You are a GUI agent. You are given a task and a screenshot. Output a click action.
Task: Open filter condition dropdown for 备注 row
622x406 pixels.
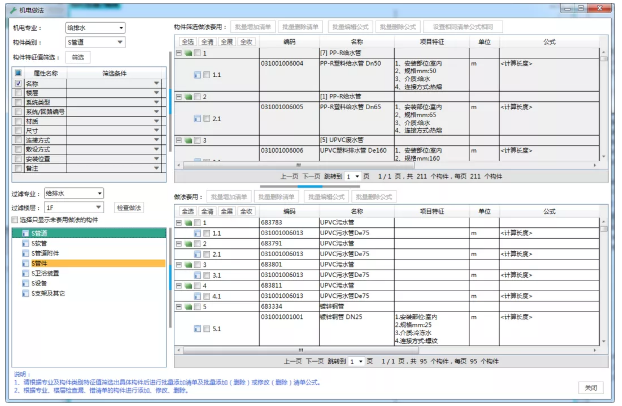[x=157, y=168]
